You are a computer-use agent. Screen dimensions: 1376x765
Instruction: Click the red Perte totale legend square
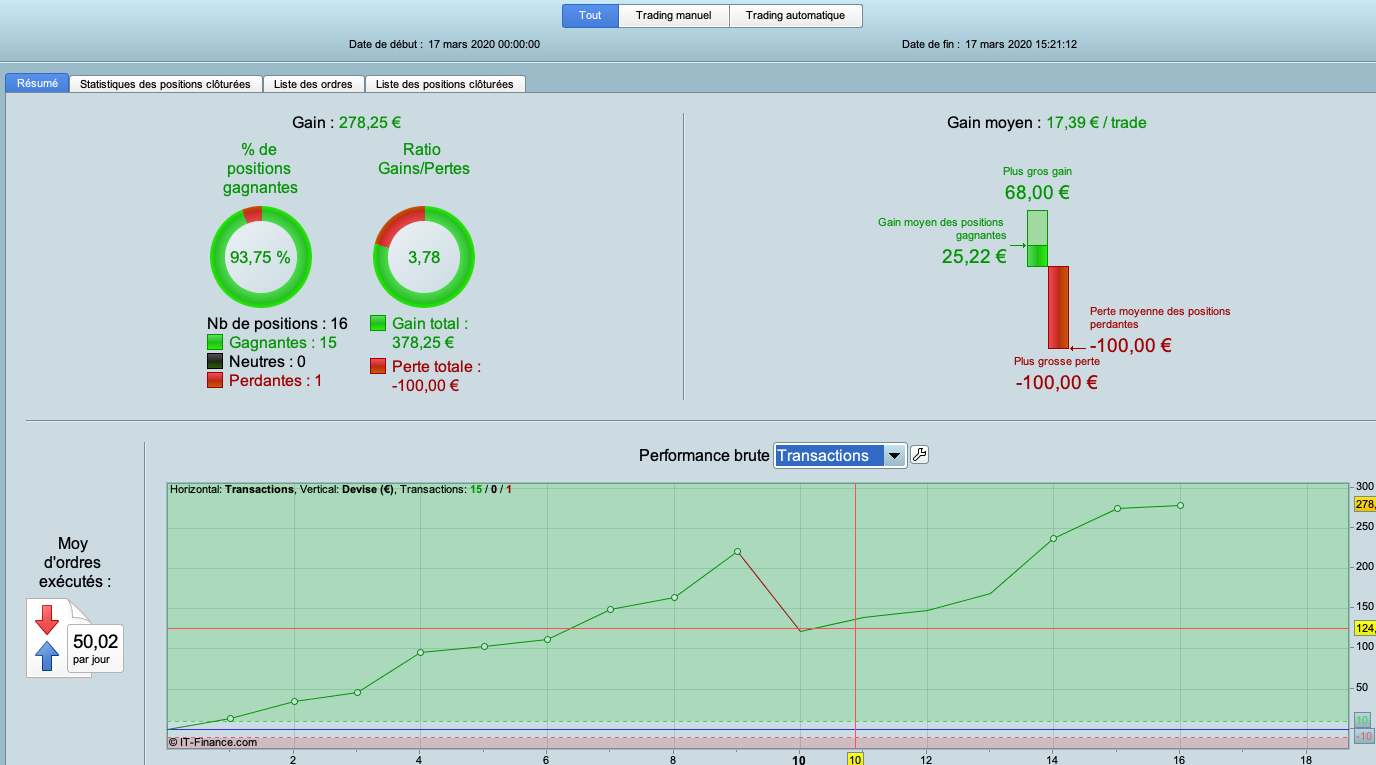pos(378,367)
